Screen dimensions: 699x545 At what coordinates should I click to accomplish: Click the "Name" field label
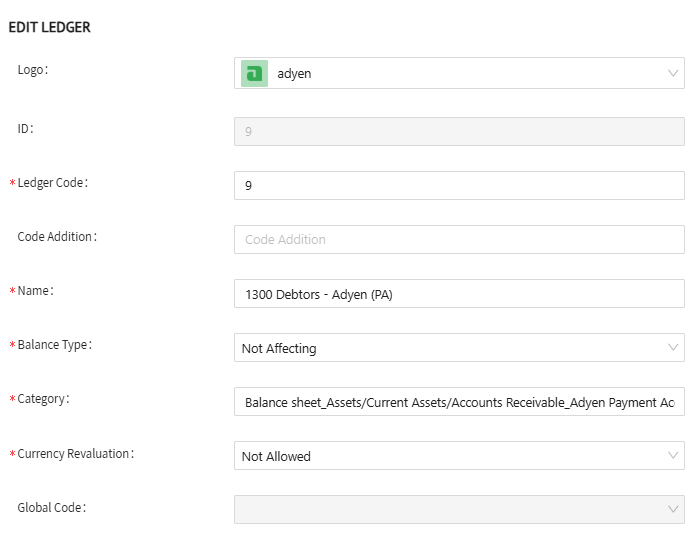(x=35, y=291)
